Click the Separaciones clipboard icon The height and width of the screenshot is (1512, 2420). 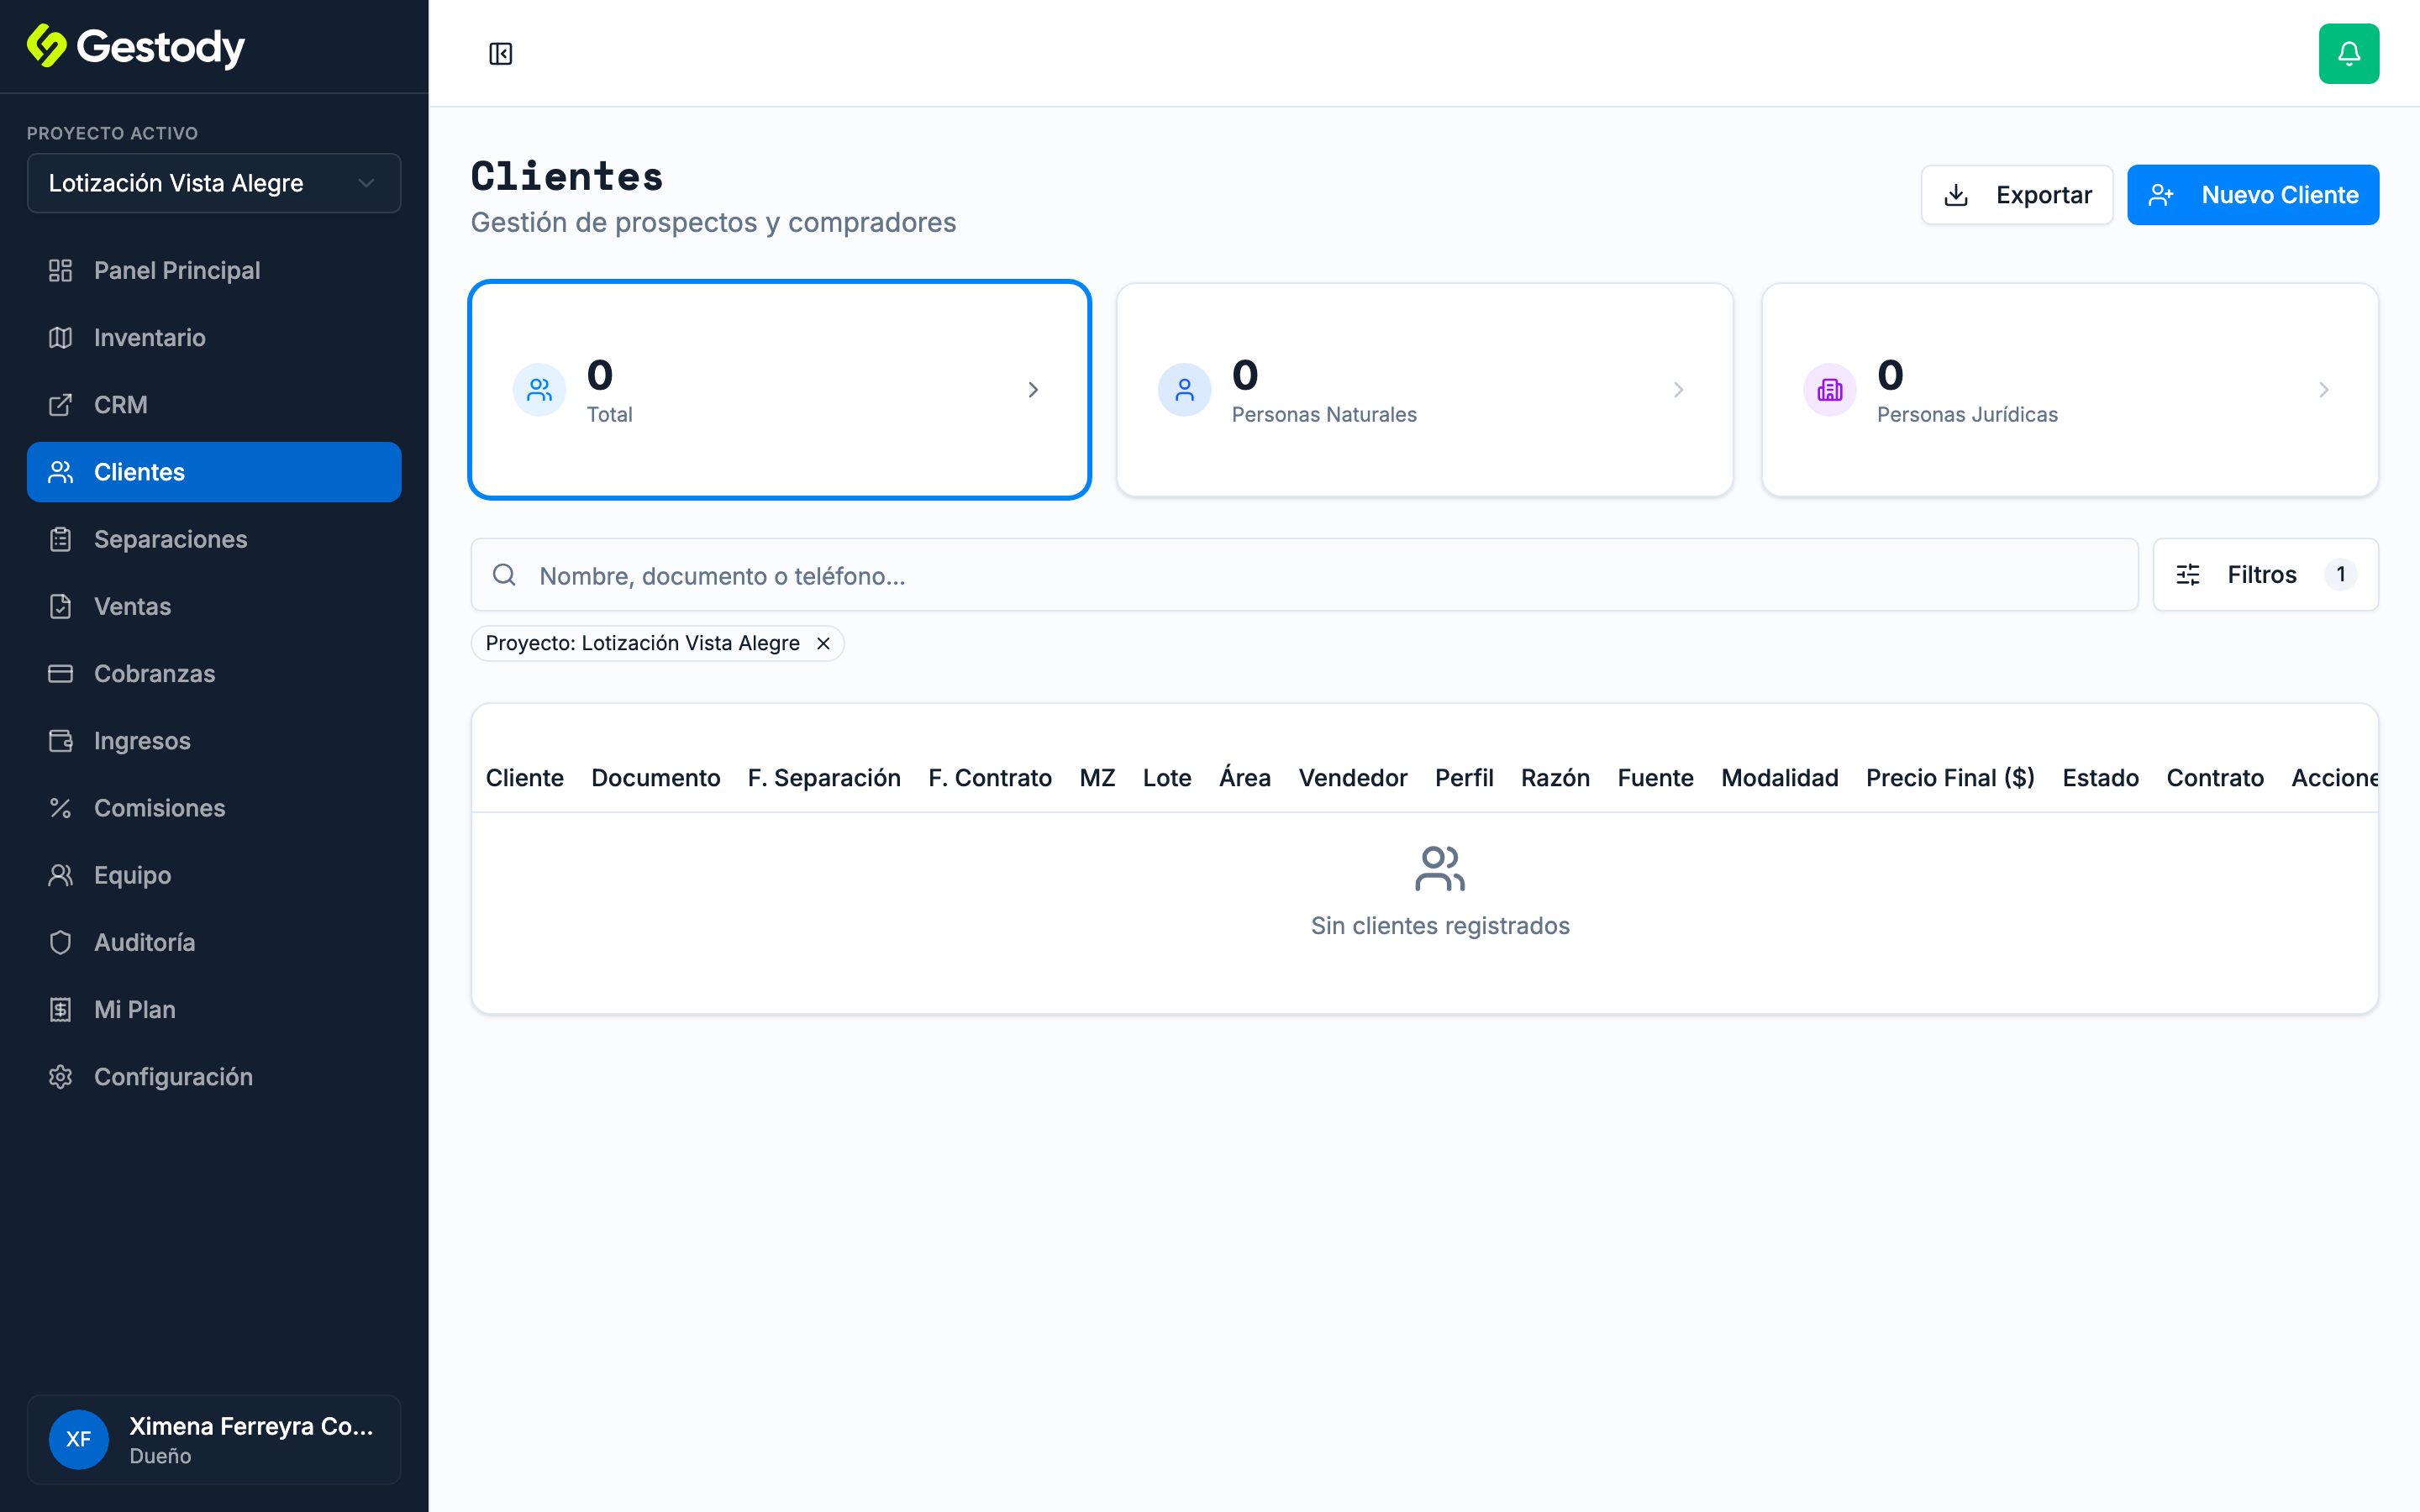click(x=60, y=539)
